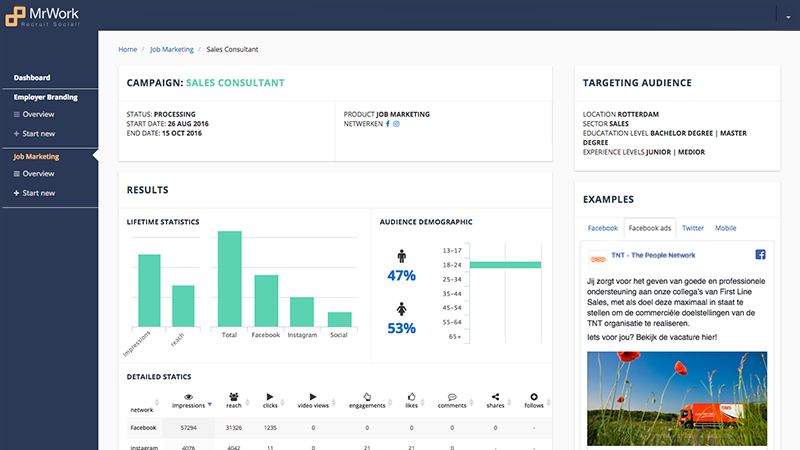Open Dashboard in the sidebar
The image size is (800, 450).
(x=32, y=77)
